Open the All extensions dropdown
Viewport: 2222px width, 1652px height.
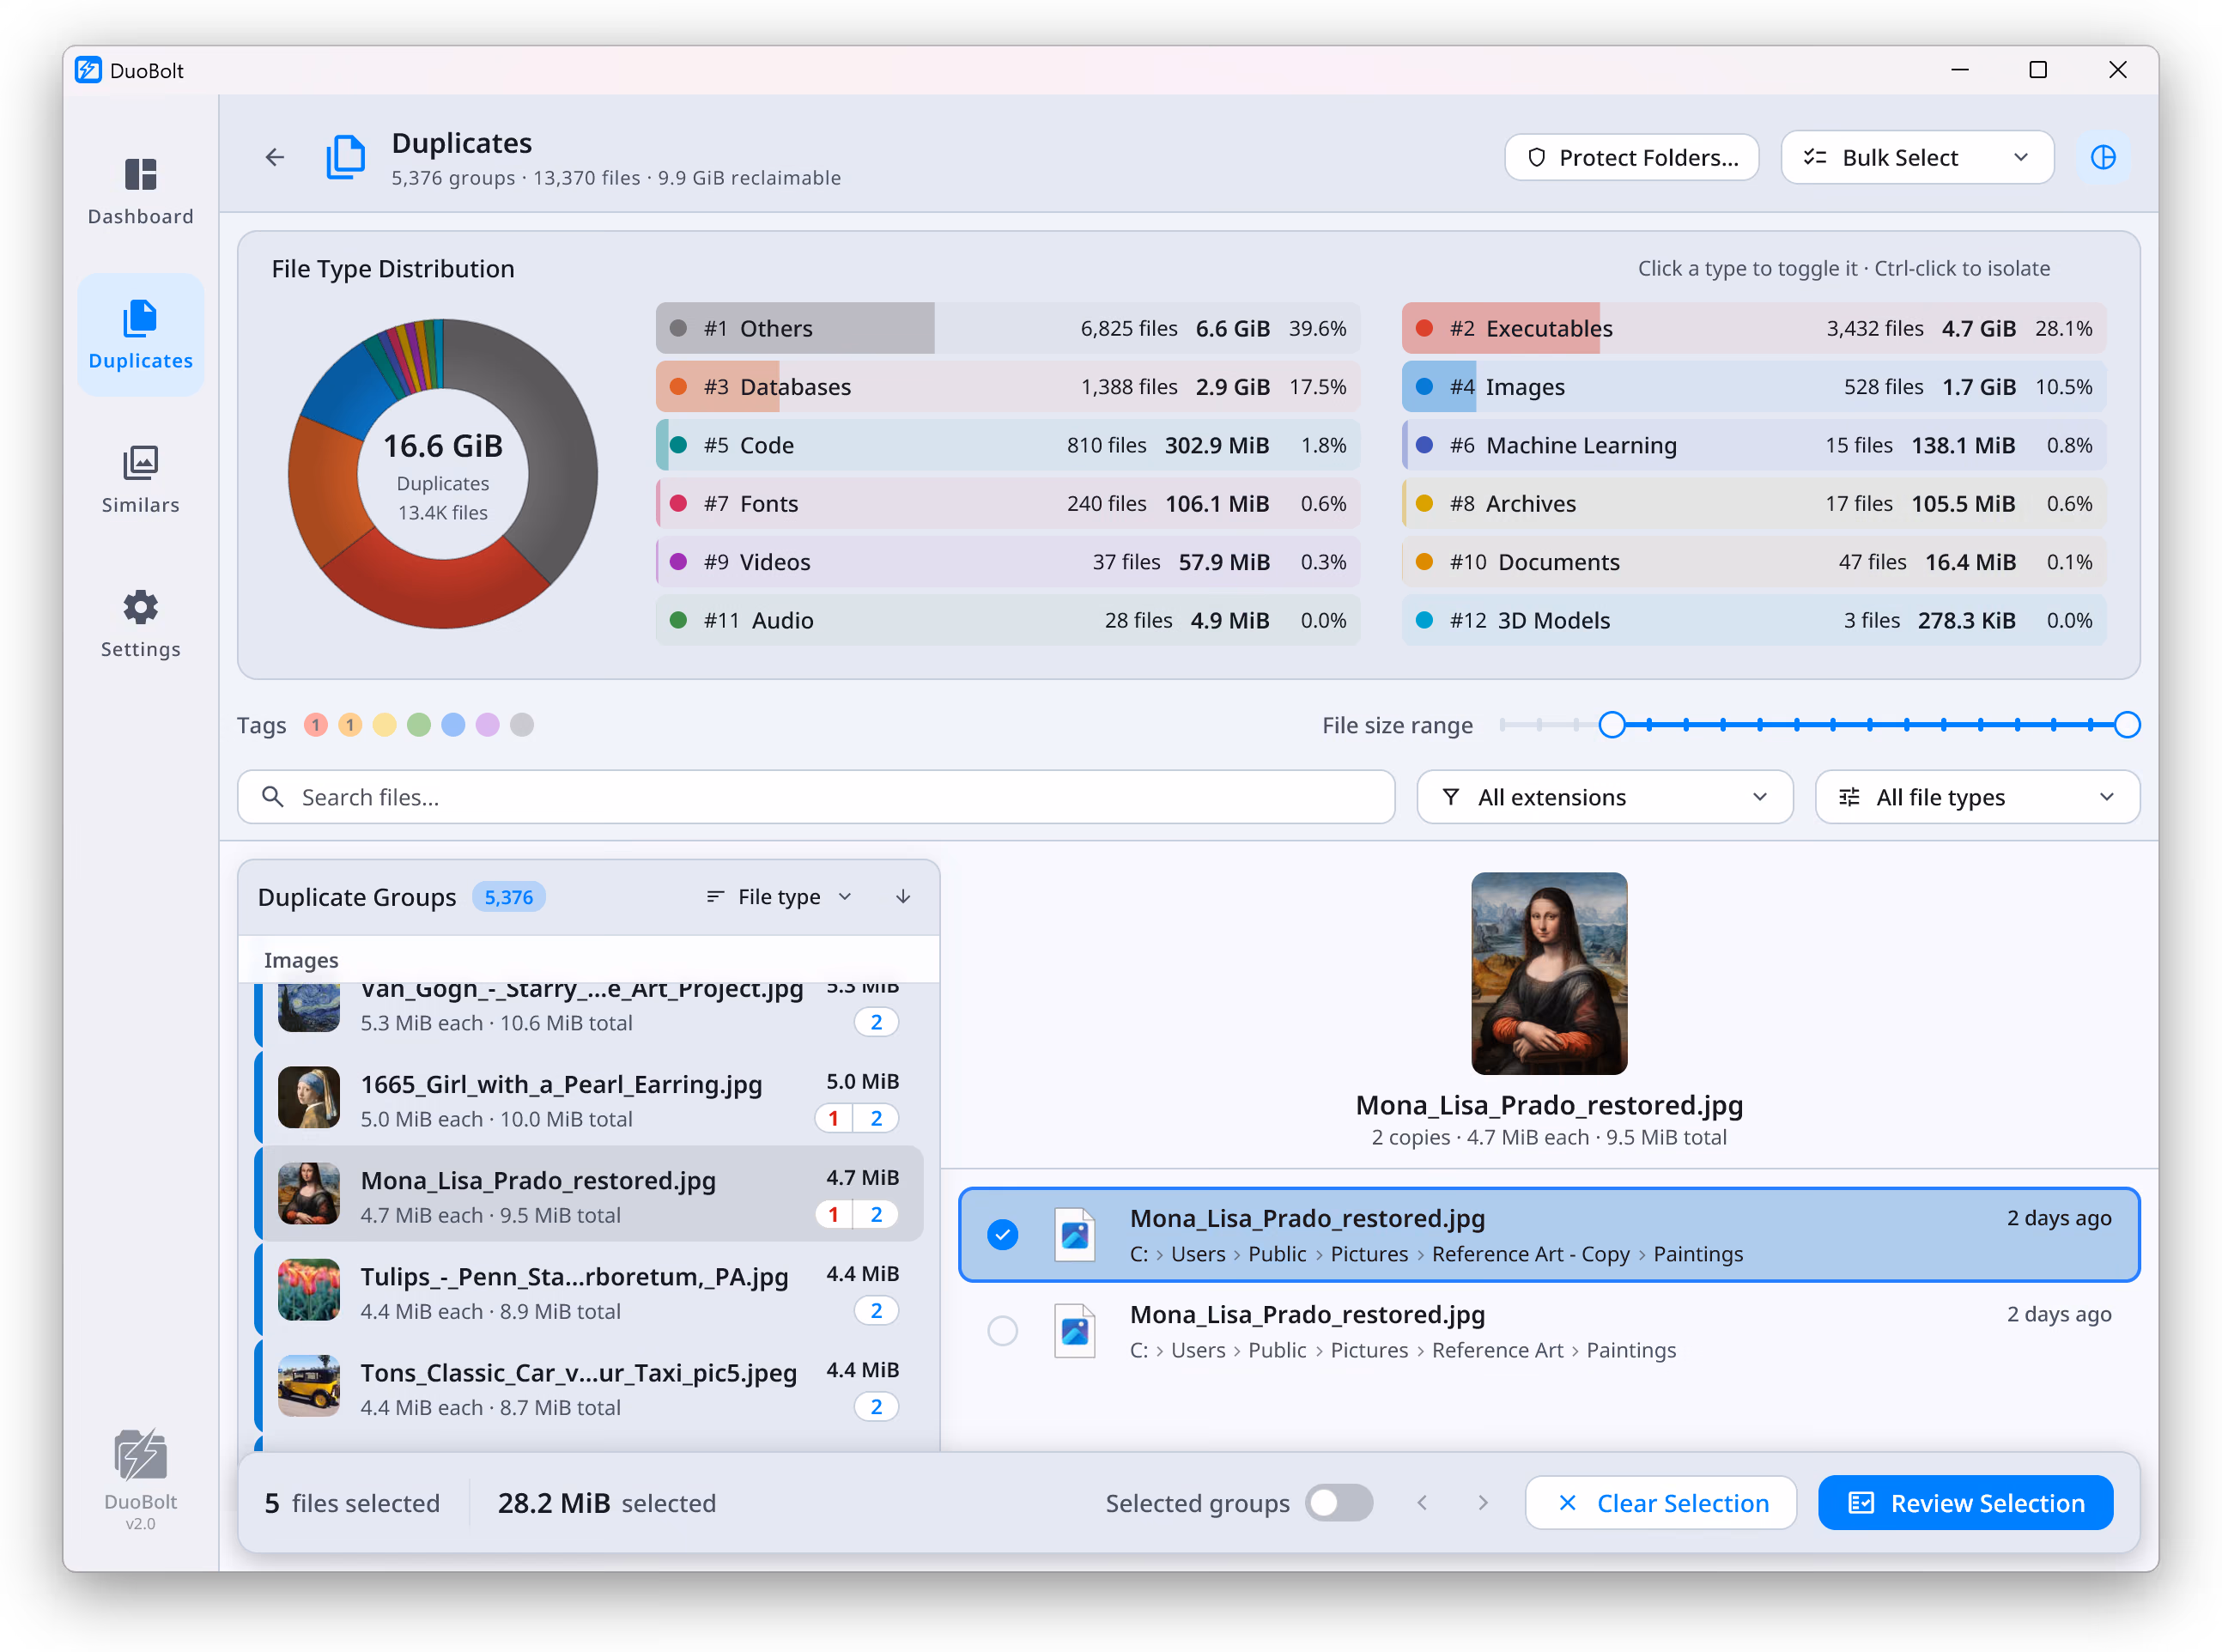tap(1603, 796)
